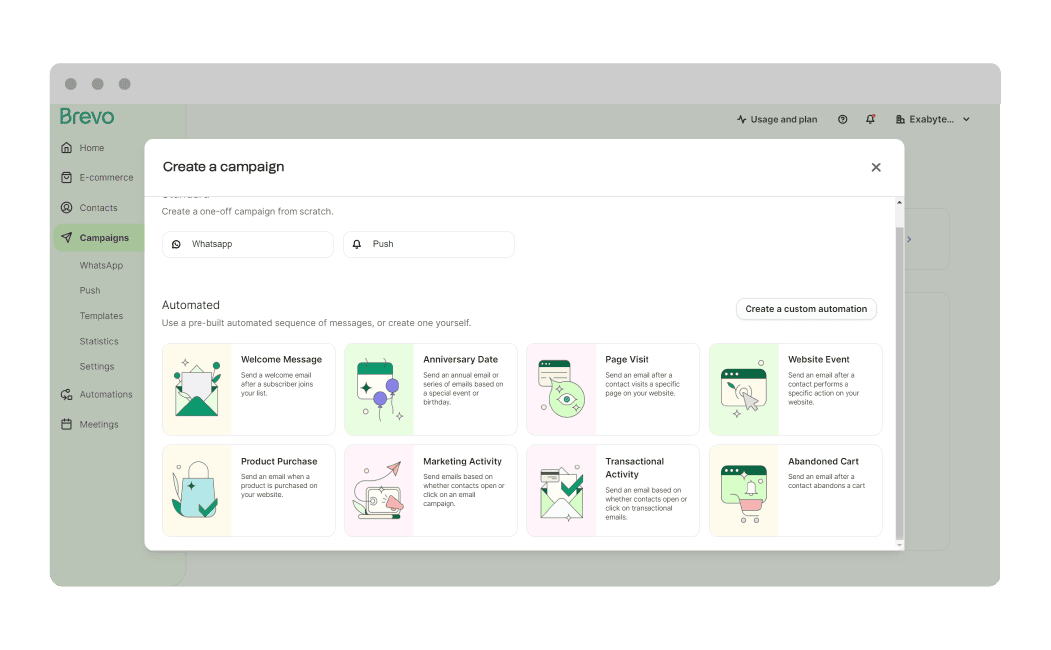Click the Meetings calendar icon

click(67, 424)
